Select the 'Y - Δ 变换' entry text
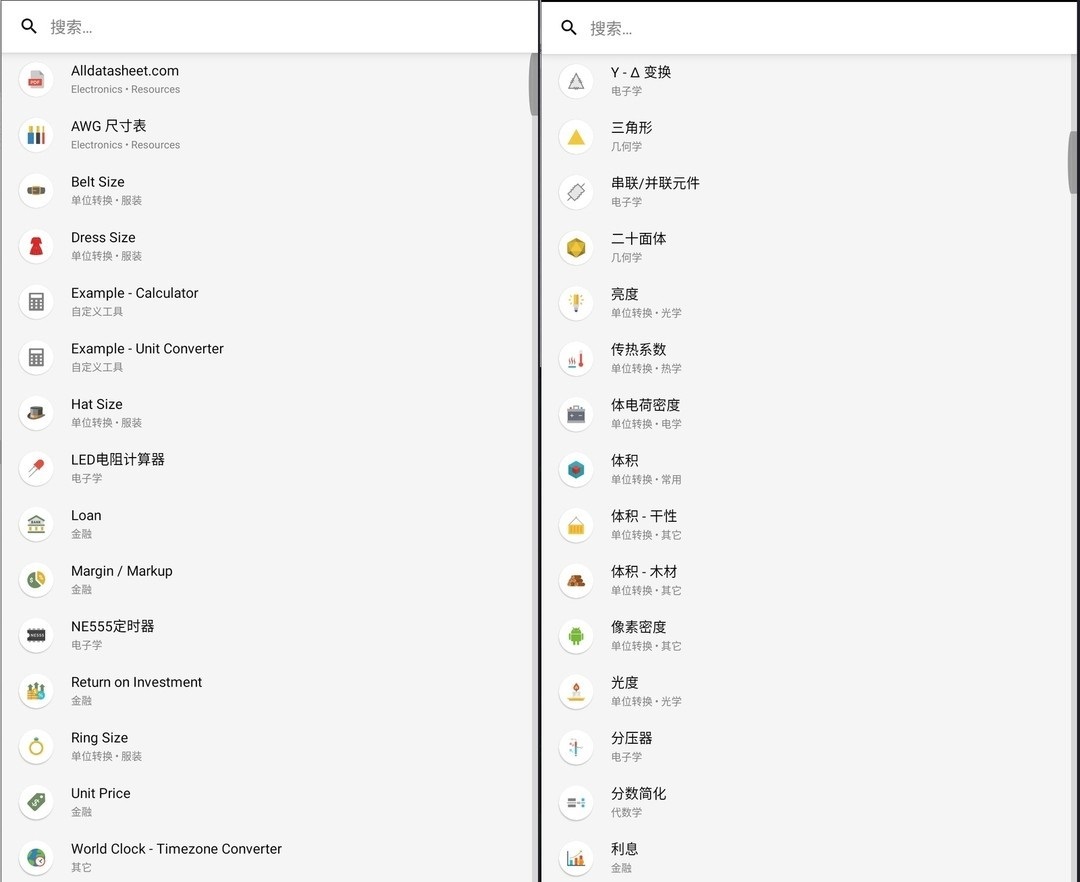The image size is (1080, 882). pyautogui.click(x=641, y=72)
